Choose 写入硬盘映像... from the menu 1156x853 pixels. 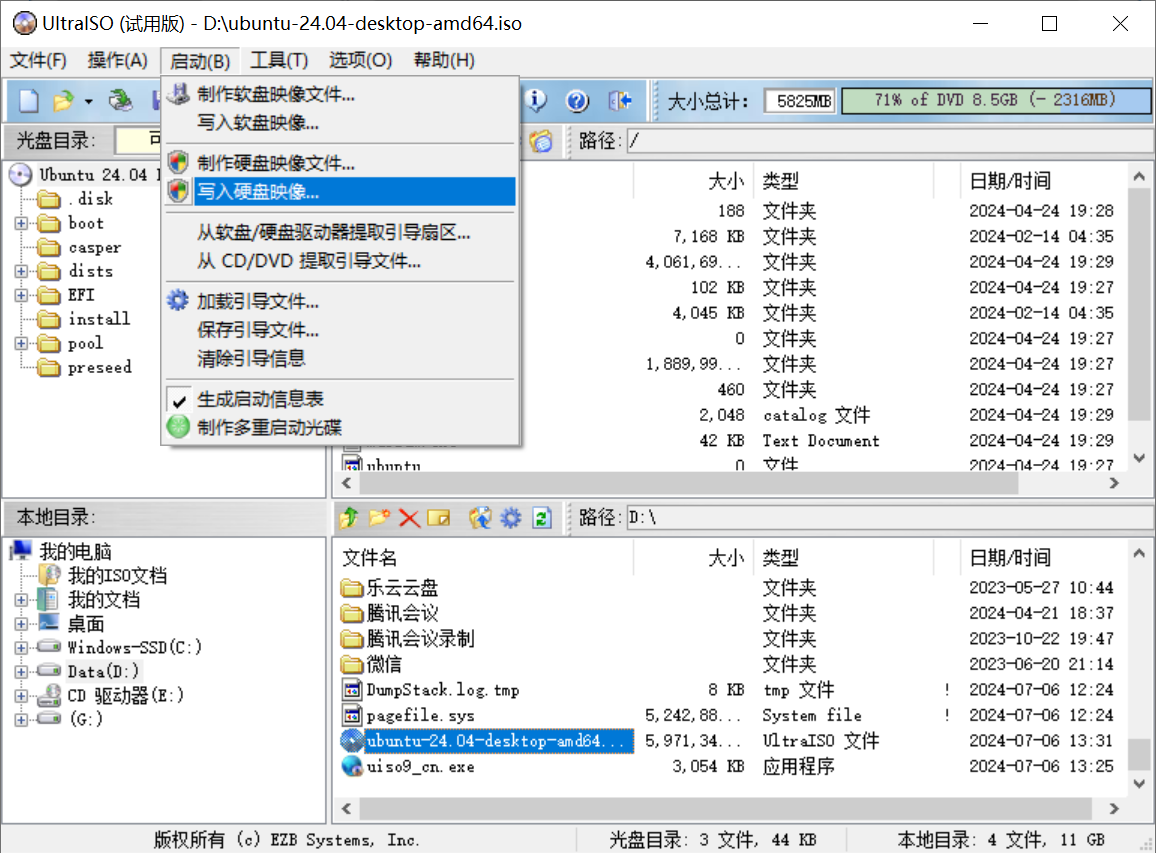[x=341, y=192]
